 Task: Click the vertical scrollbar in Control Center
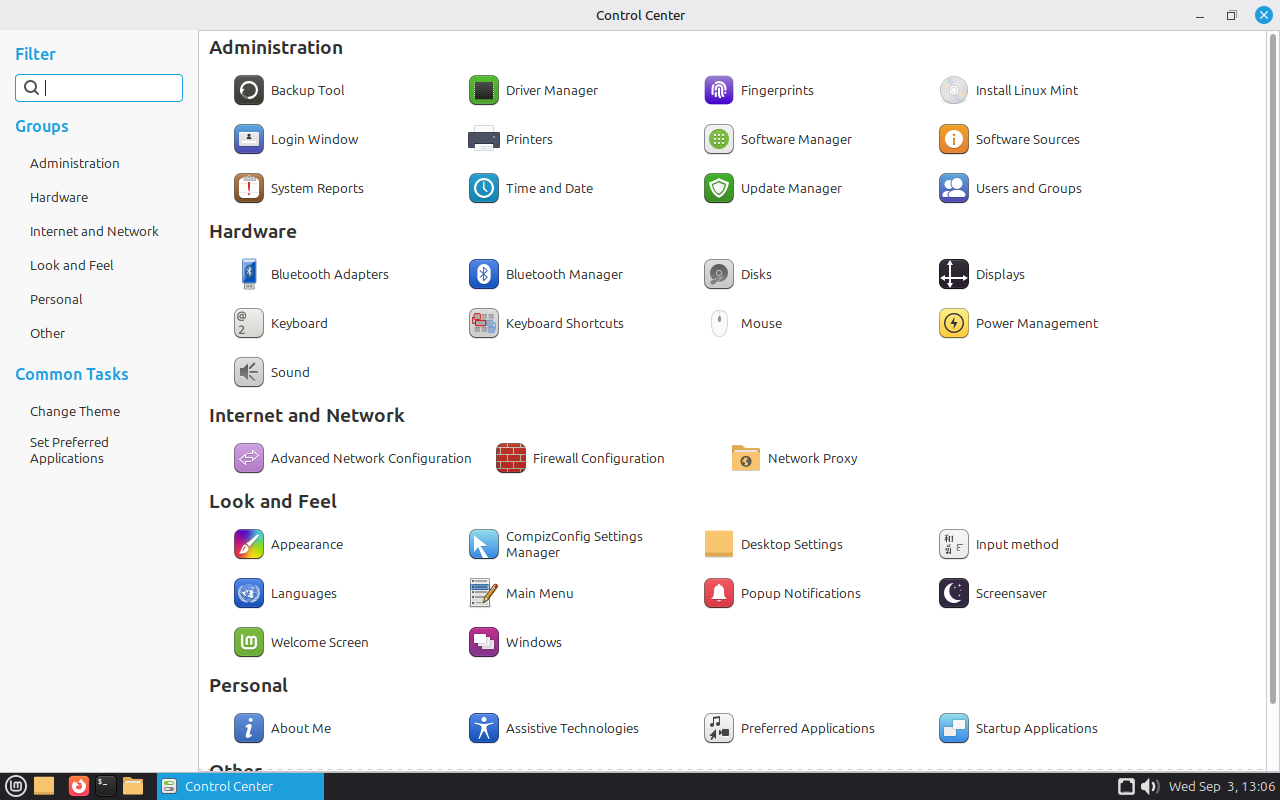click(1273, 370)
